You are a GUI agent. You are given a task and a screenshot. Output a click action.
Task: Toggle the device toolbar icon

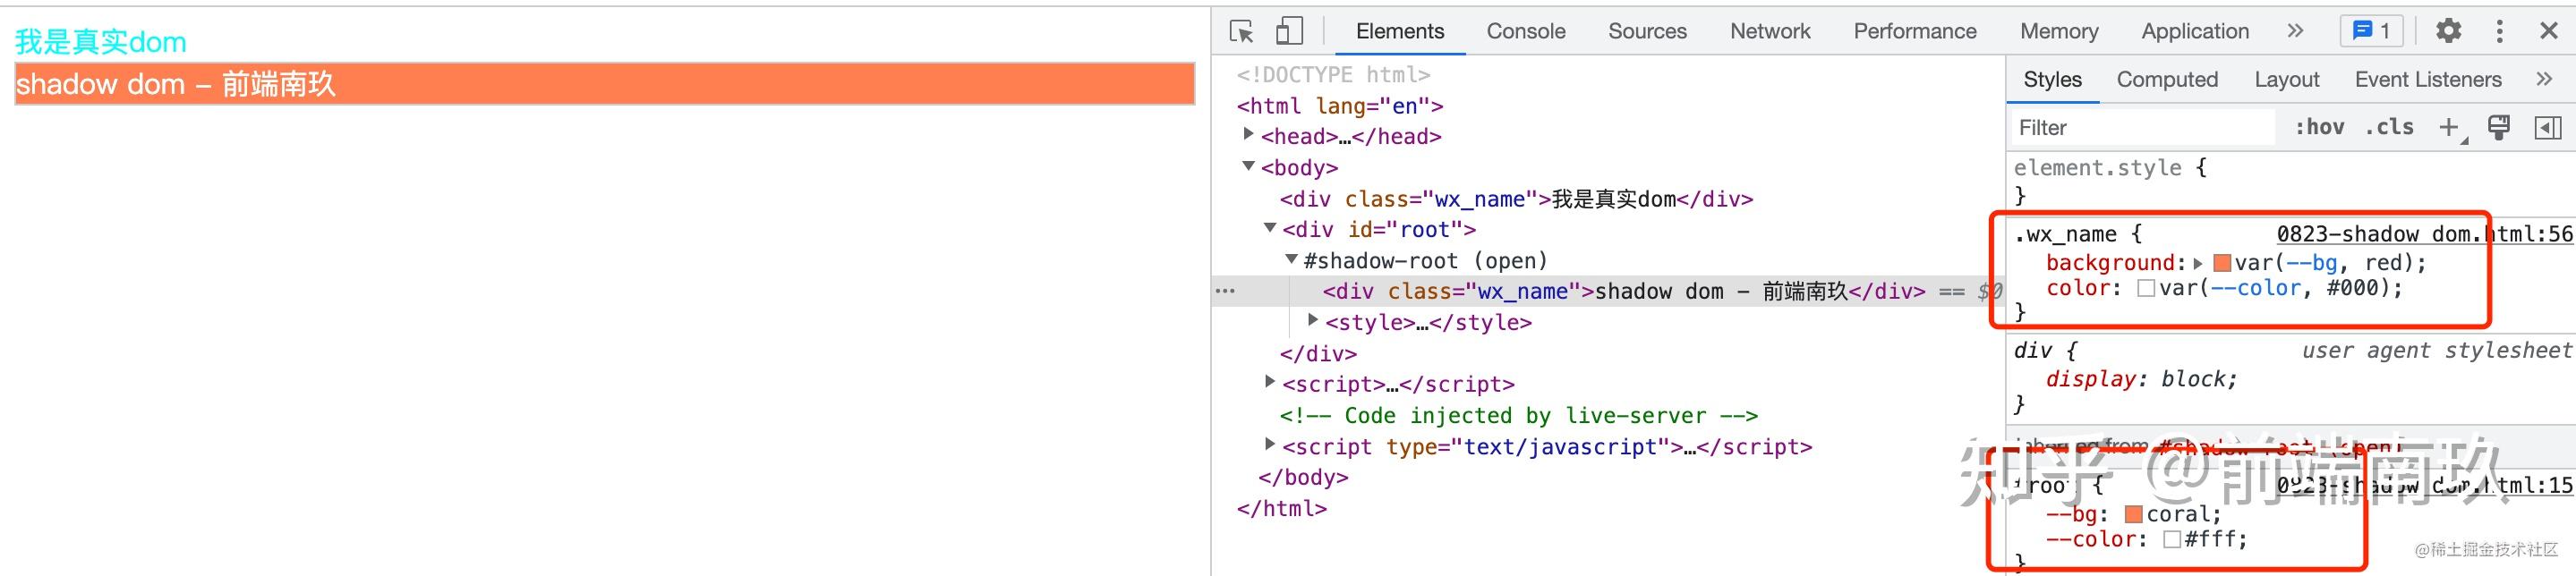pos(1289,31)
